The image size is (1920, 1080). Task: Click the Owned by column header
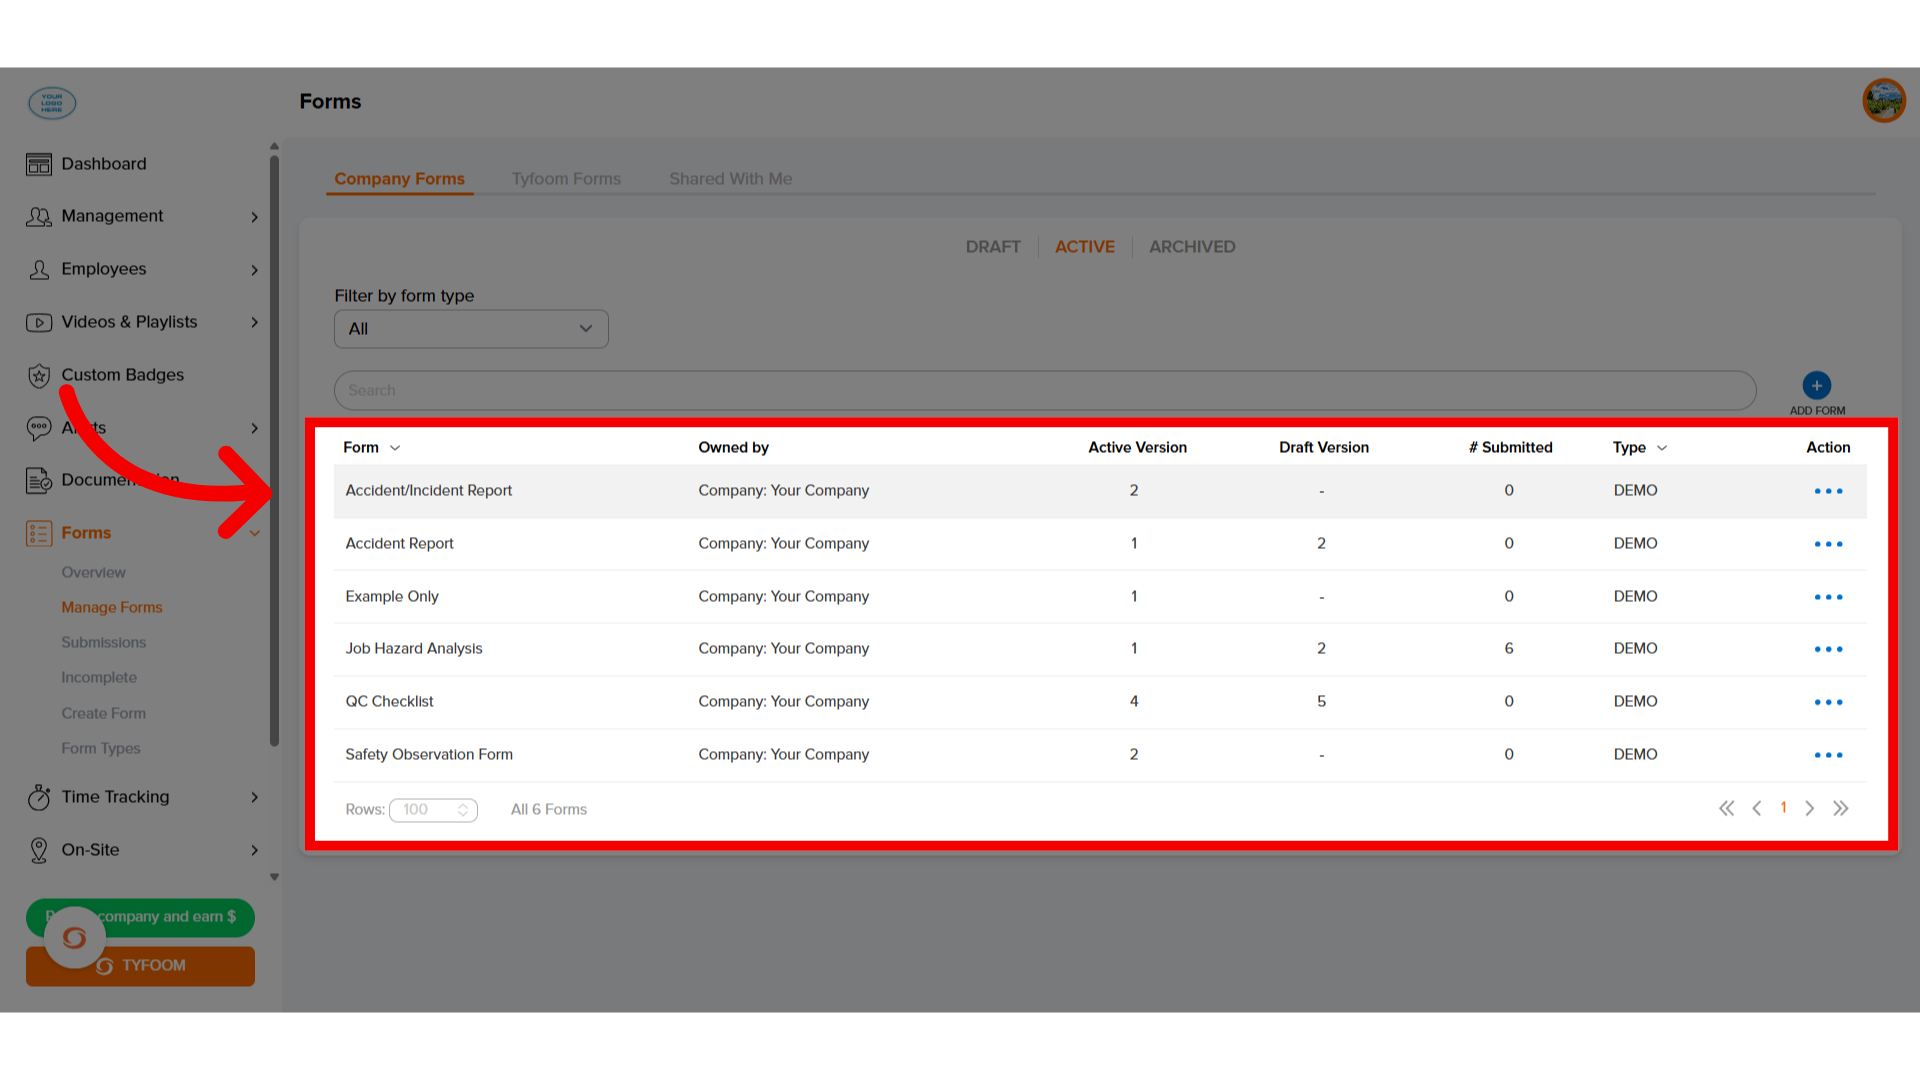click(x=733, y=447)
